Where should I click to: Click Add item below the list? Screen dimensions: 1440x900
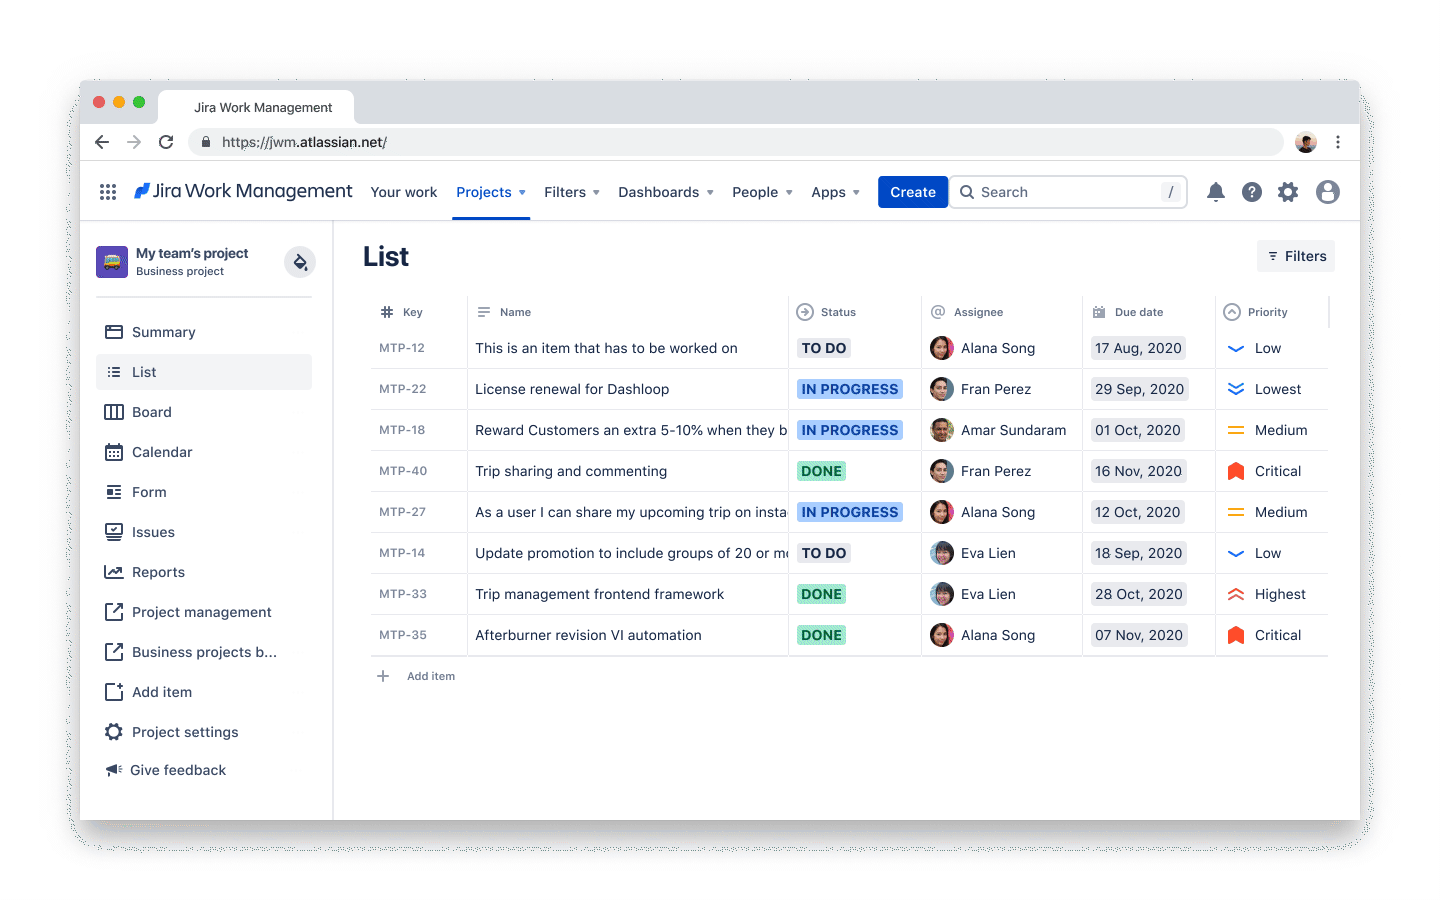coord(431,676)
